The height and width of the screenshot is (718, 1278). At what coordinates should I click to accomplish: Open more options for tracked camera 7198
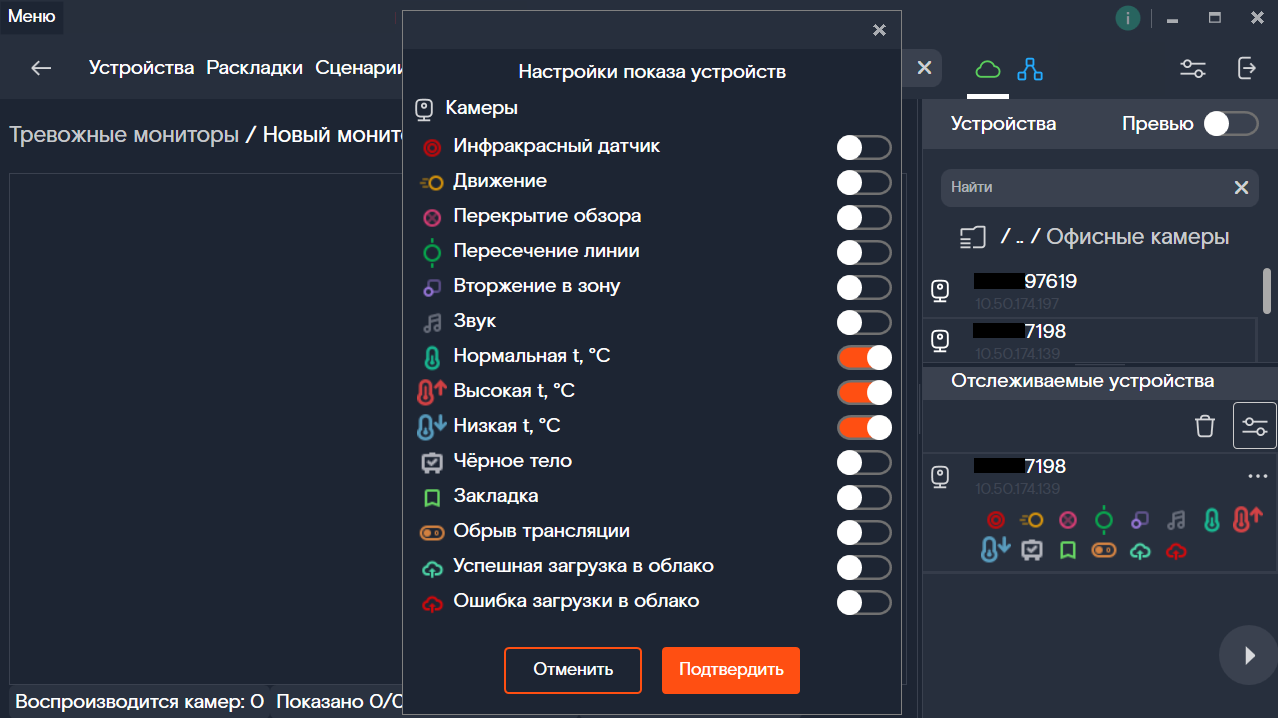click(1258, 476)
